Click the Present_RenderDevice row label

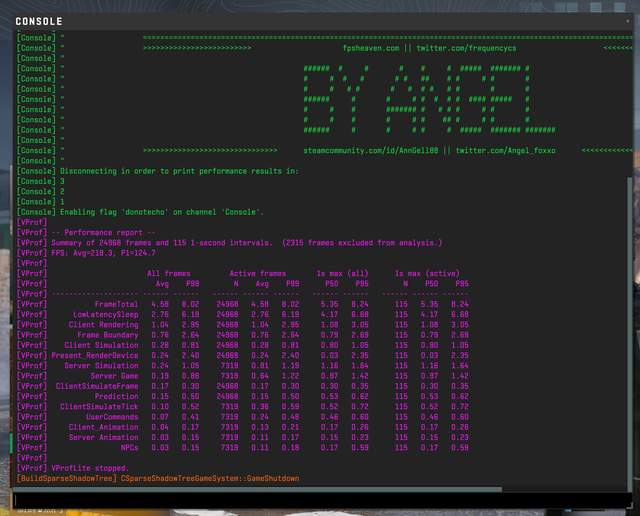pyautogui.click(x=95, y=355)
